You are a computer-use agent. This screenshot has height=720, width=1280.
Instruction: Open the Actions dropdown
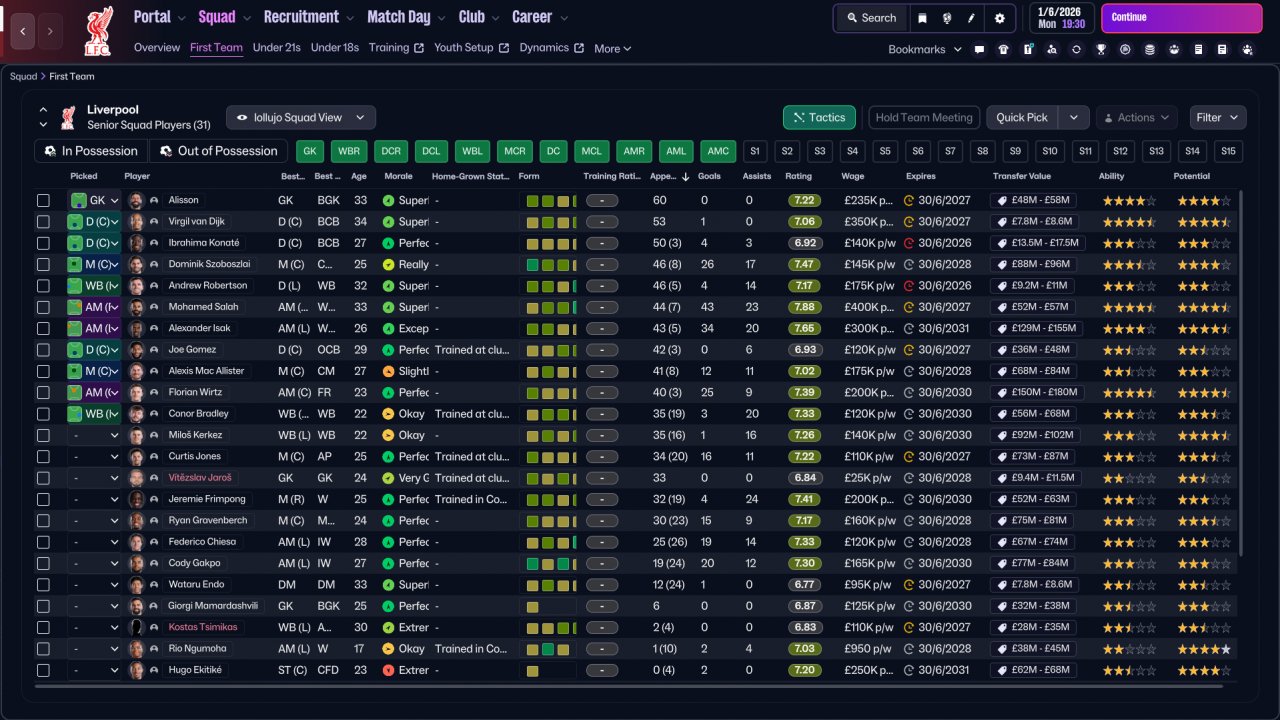pos(1138,118)
